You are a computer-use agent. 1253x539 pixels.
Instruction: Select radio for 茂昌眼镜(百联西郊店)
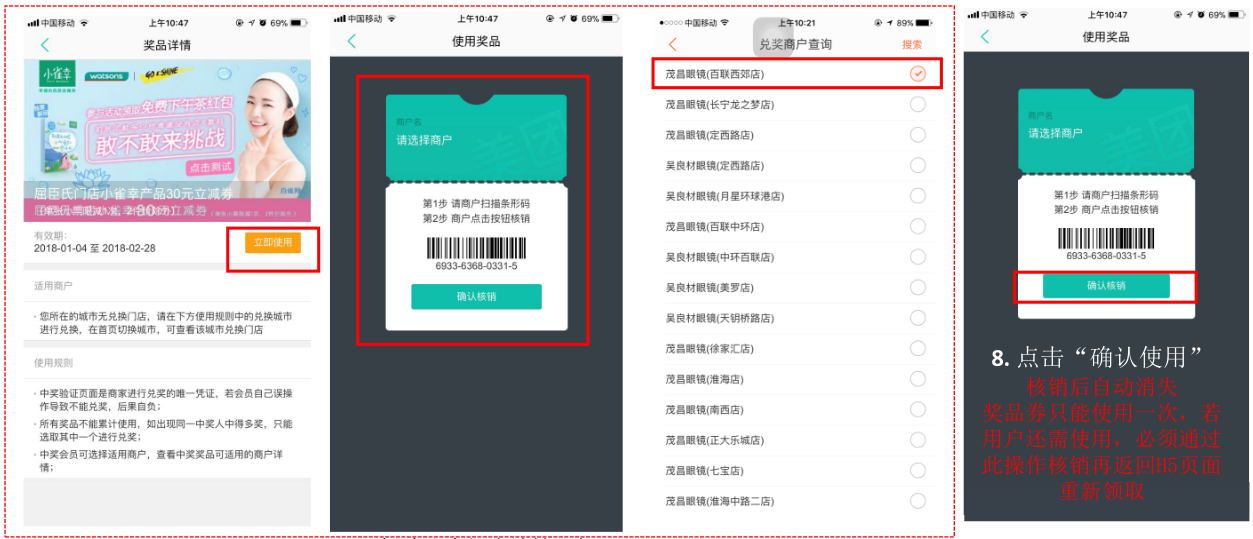click(x=918, y=74)
